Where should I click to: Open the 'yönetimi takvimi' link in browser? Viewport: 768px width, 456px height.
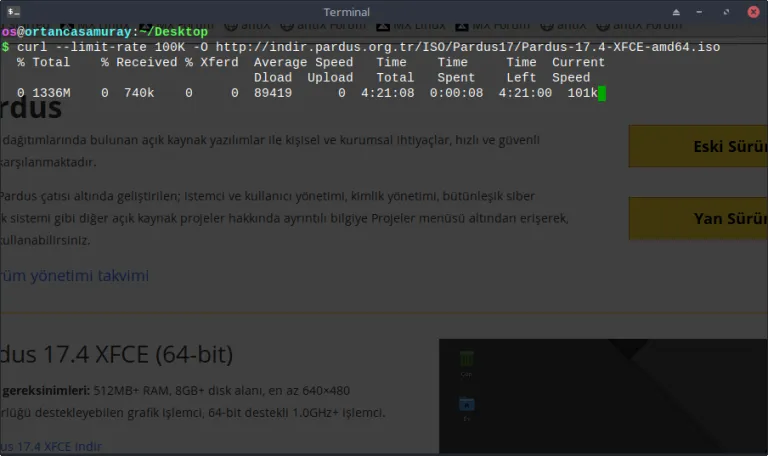point(90,276)
